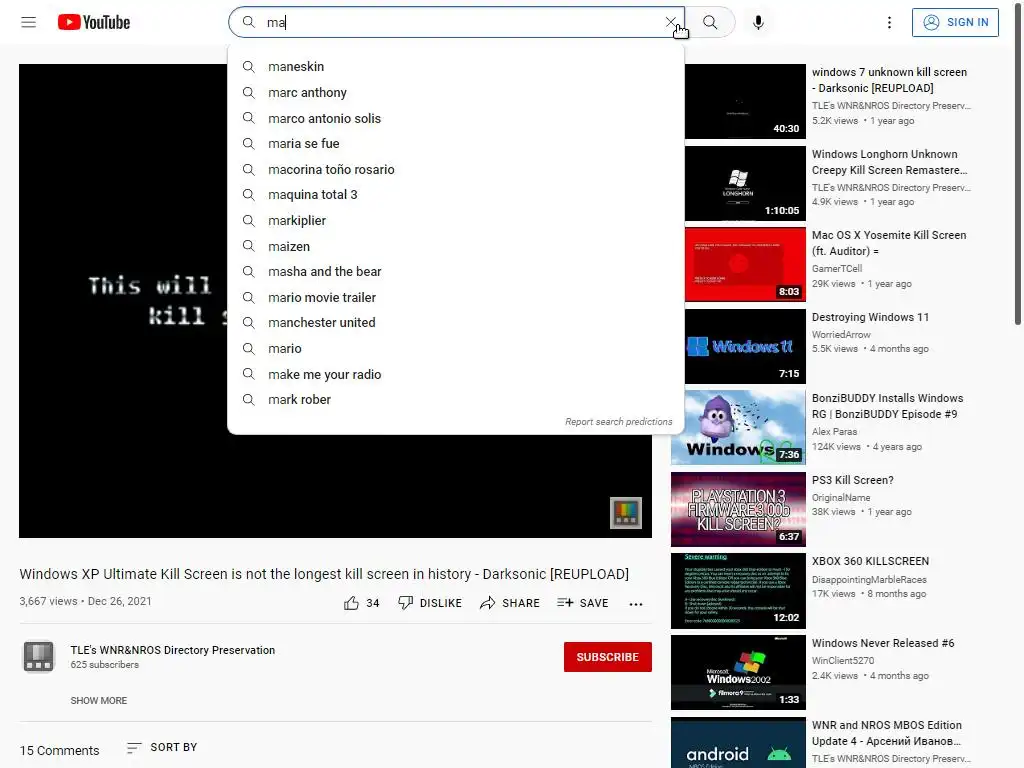Select 'masha and the bear' prediction
The image size is (1024, 768).
point(456,272)
